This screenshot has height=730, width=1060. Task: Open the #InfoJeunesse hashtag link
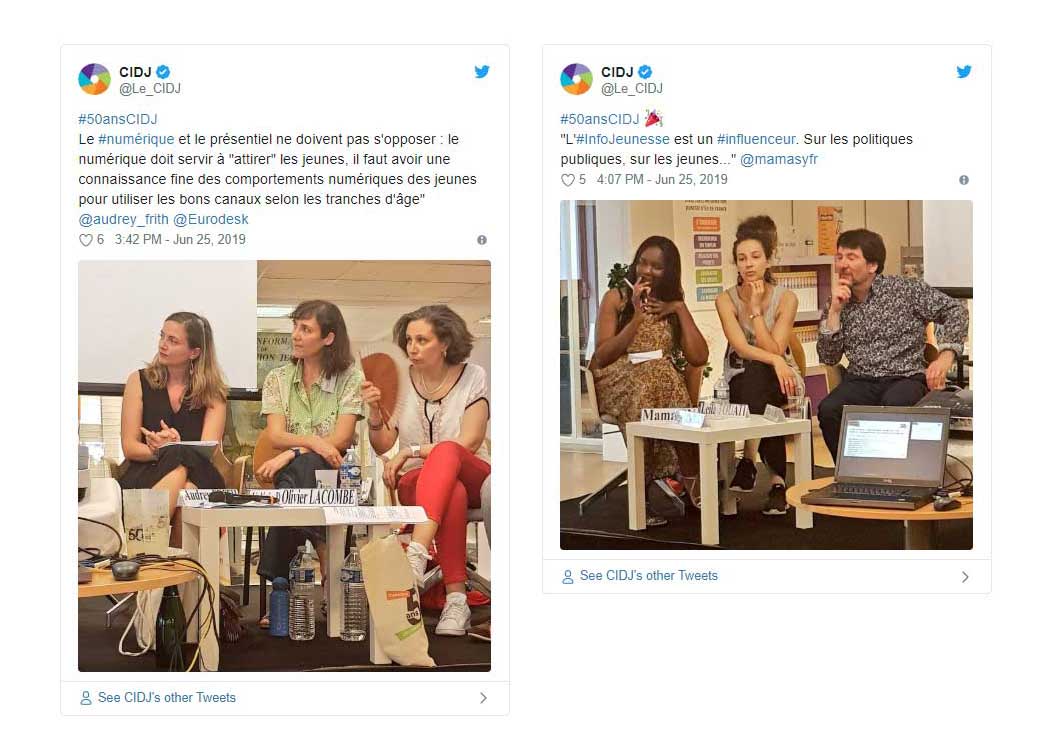pyautogui.click(x=623, y=139)
